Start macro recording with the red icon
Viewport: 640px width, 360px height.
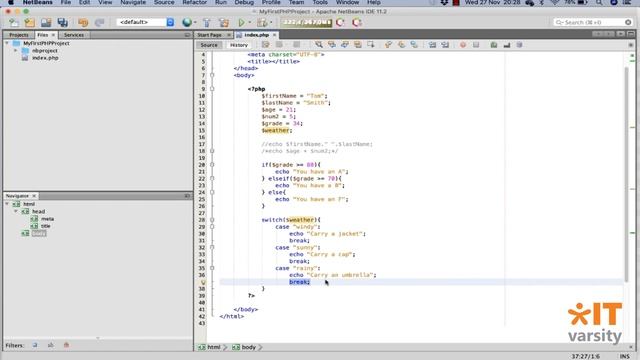point(463,45)
